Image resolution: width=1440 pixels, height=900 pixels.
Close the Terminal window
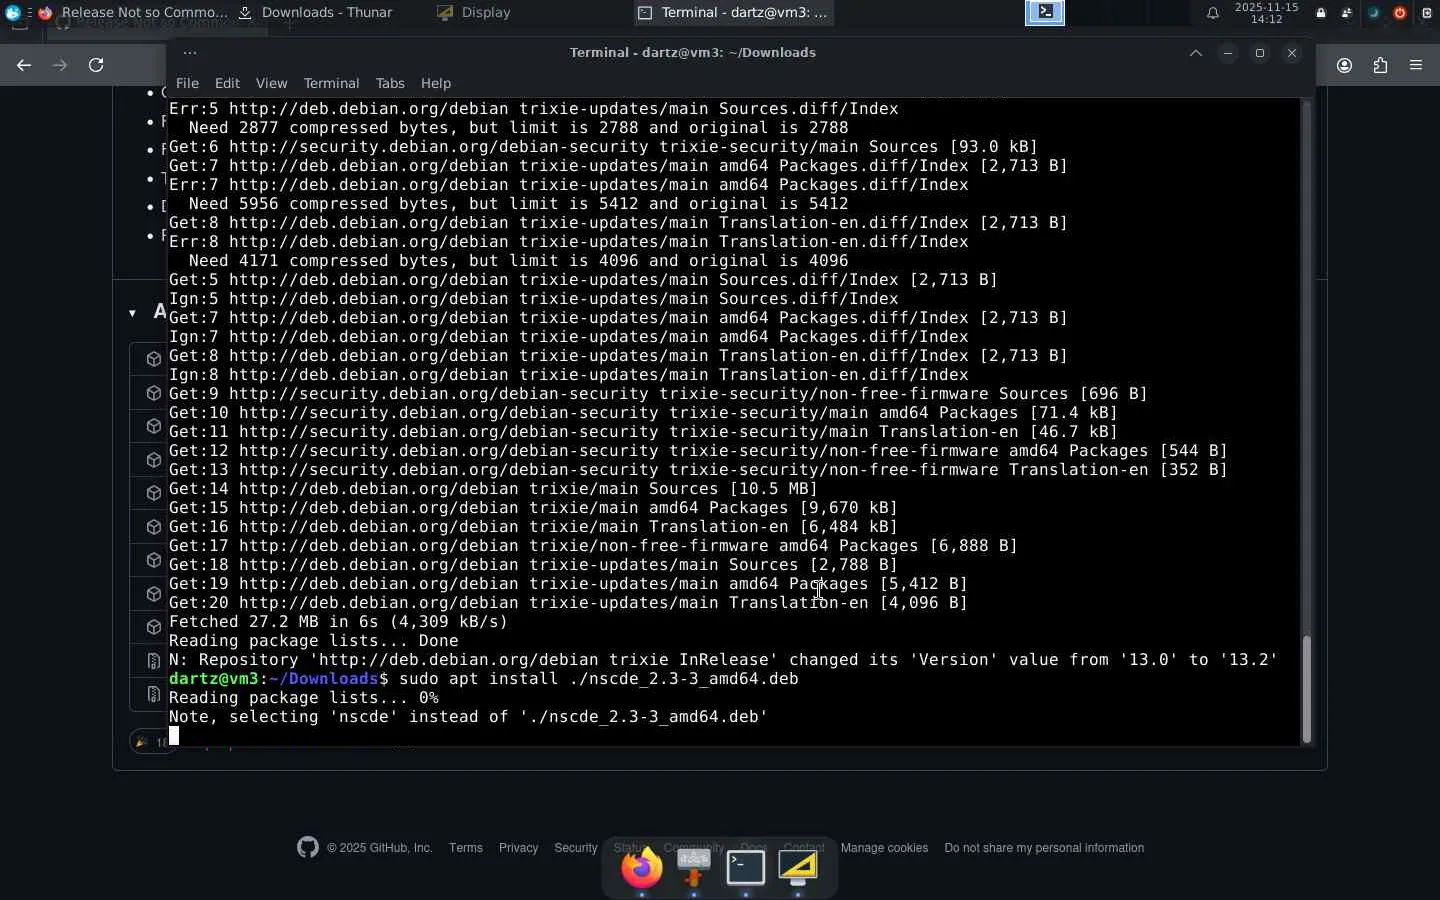1292,53
